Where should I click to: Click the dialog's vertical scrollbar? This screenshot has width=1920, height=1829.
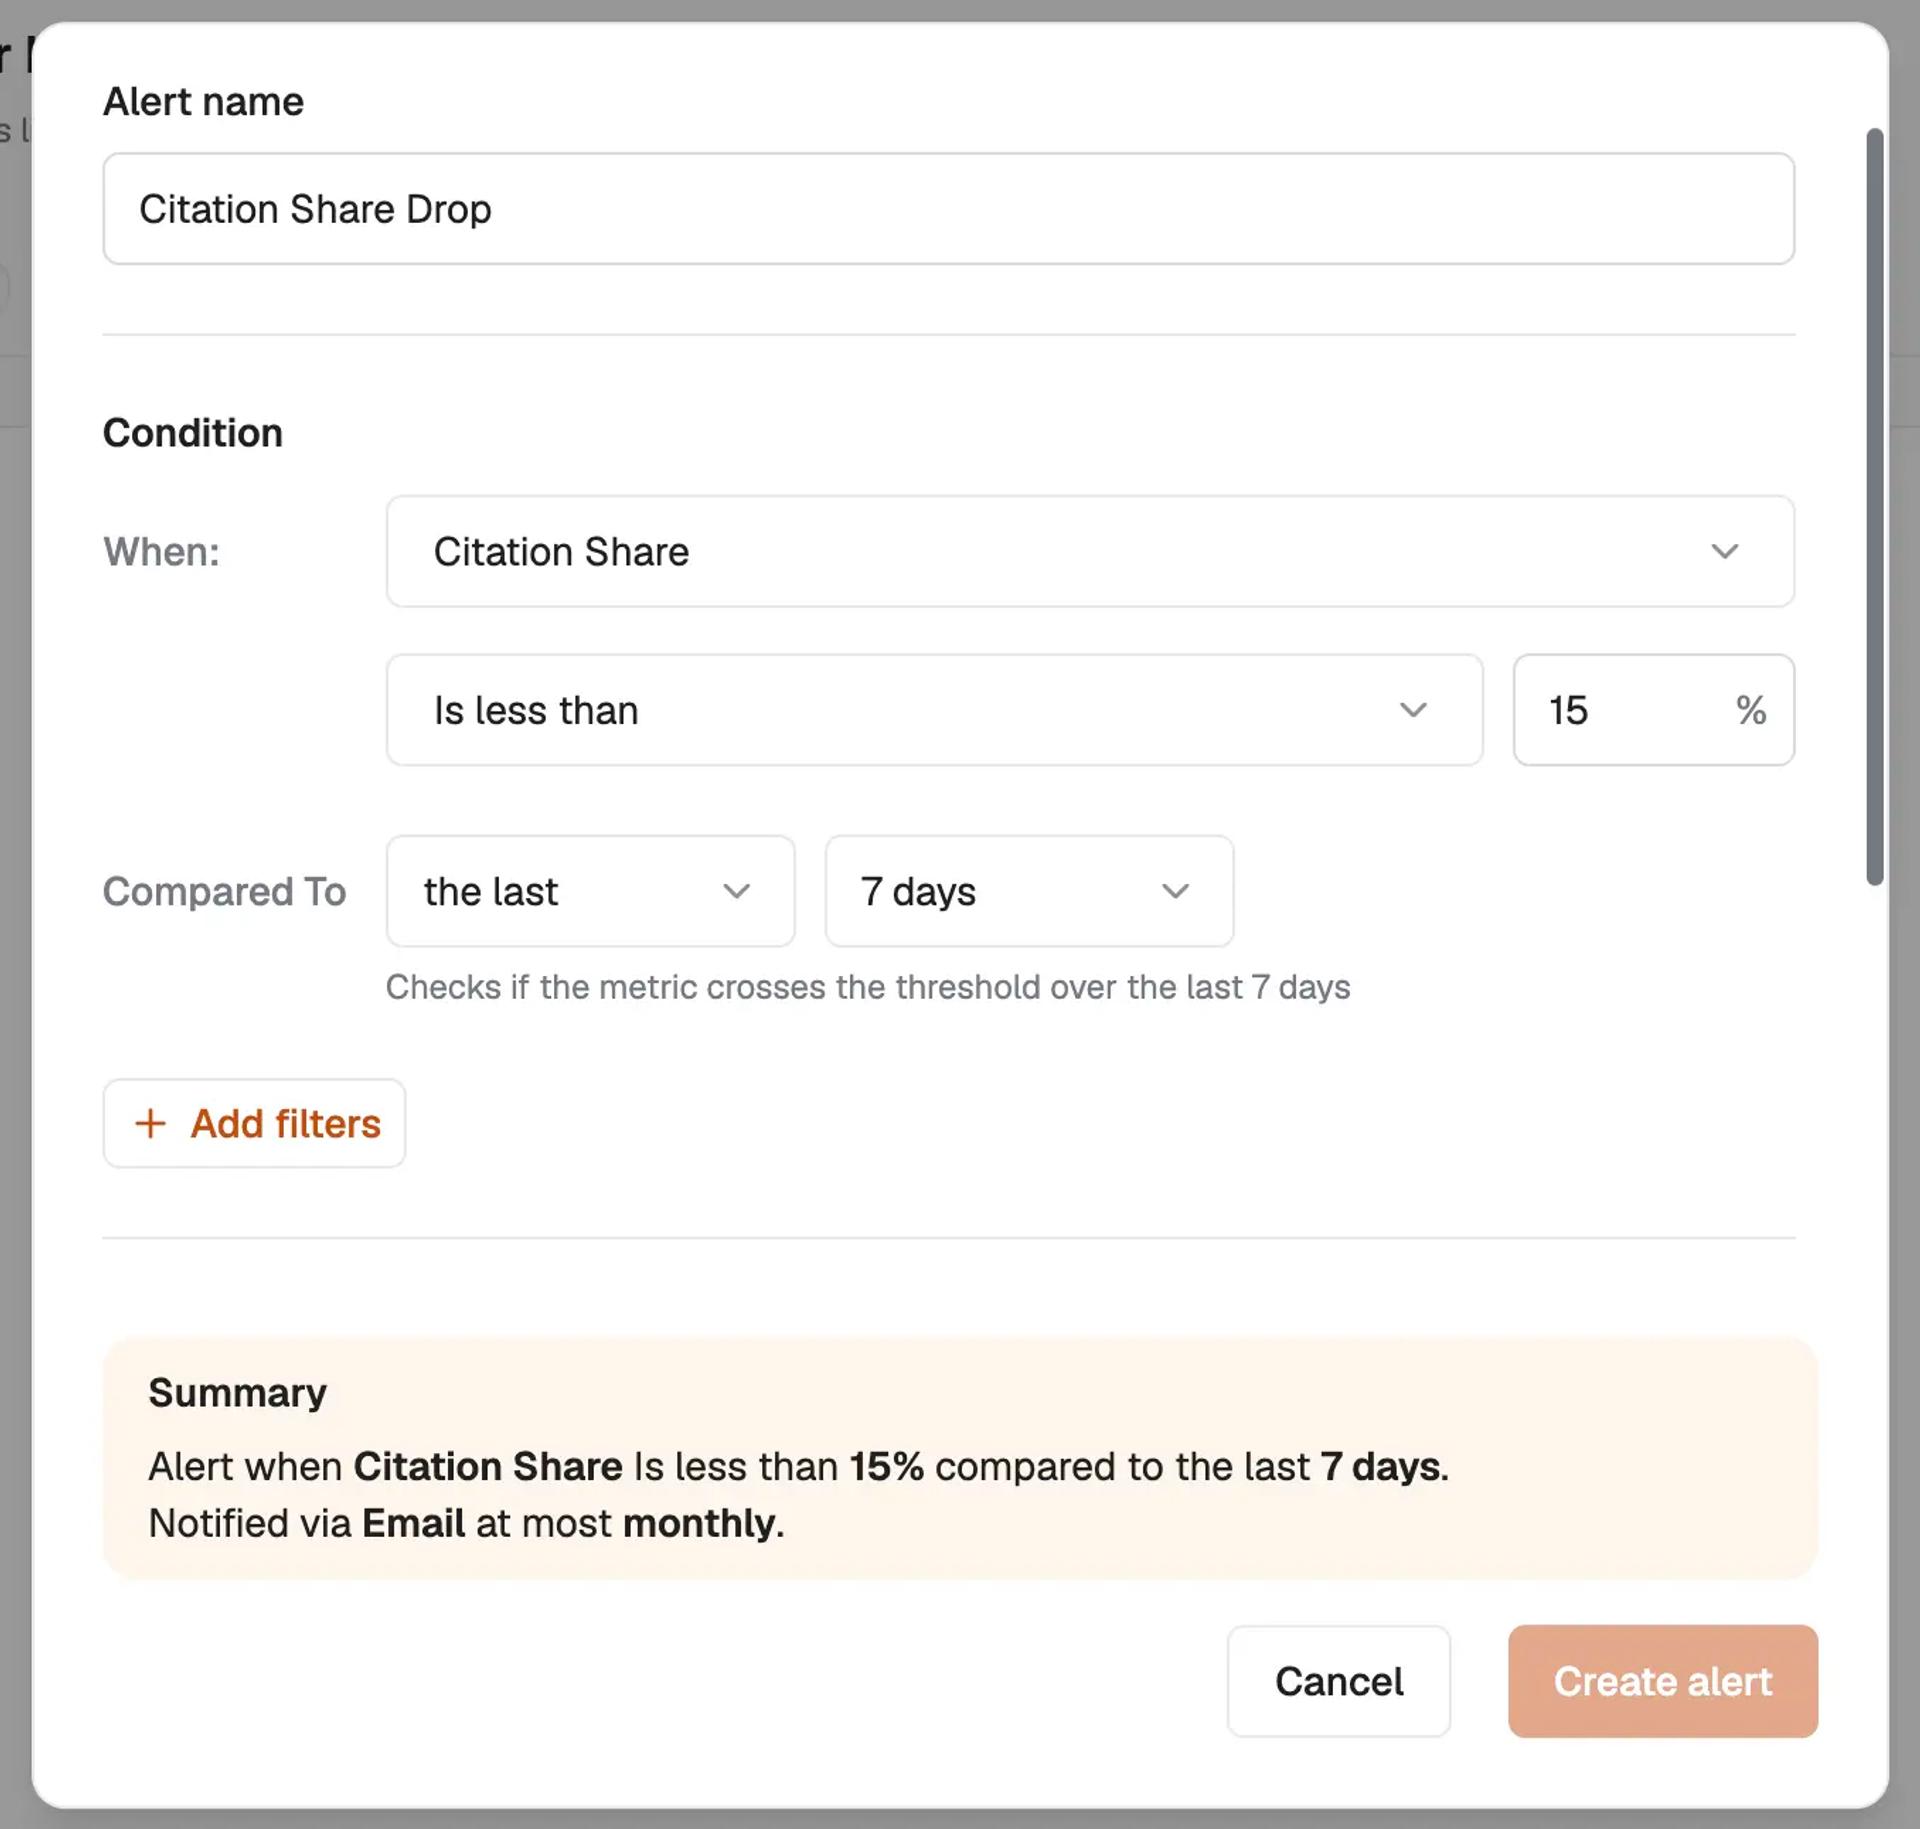pyautogui.click(x=1875, y=506)
